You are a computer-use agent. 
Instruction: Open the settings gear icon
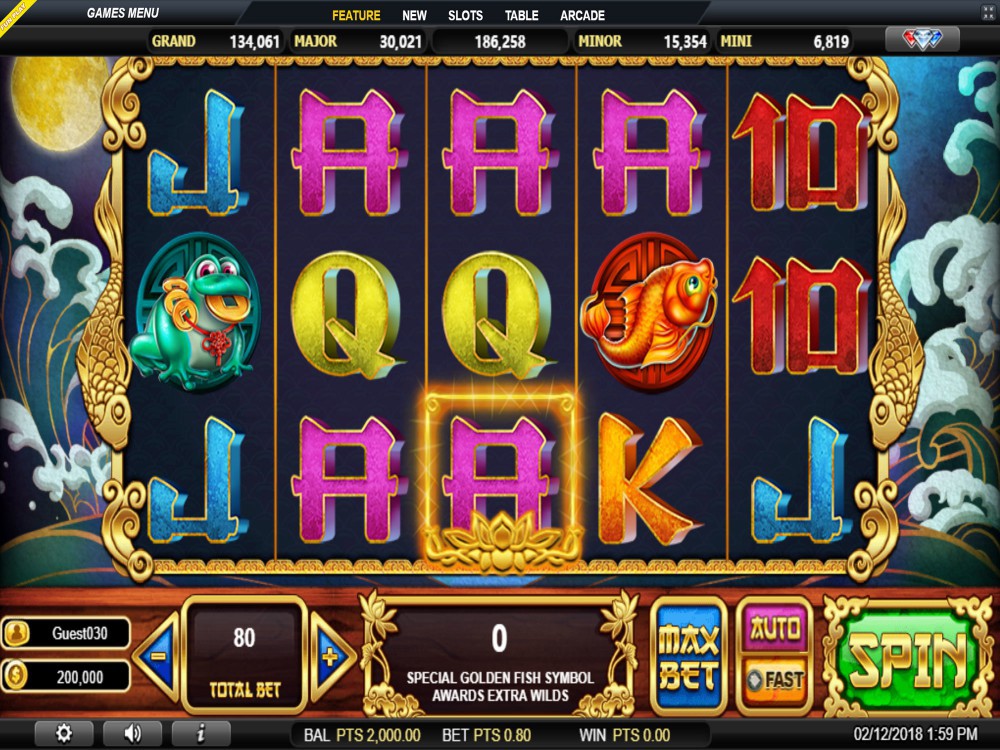[64, 734]
